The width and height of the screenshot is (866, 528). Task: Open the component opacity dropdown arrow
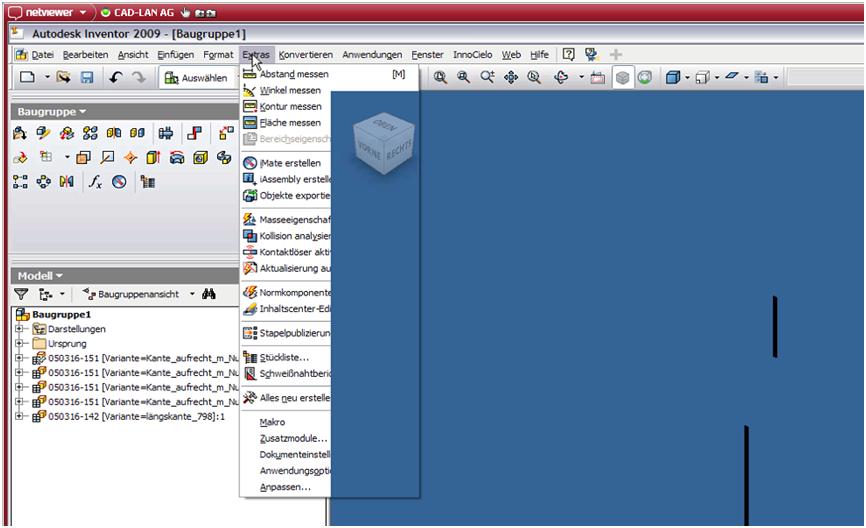(x=776, y=77)
